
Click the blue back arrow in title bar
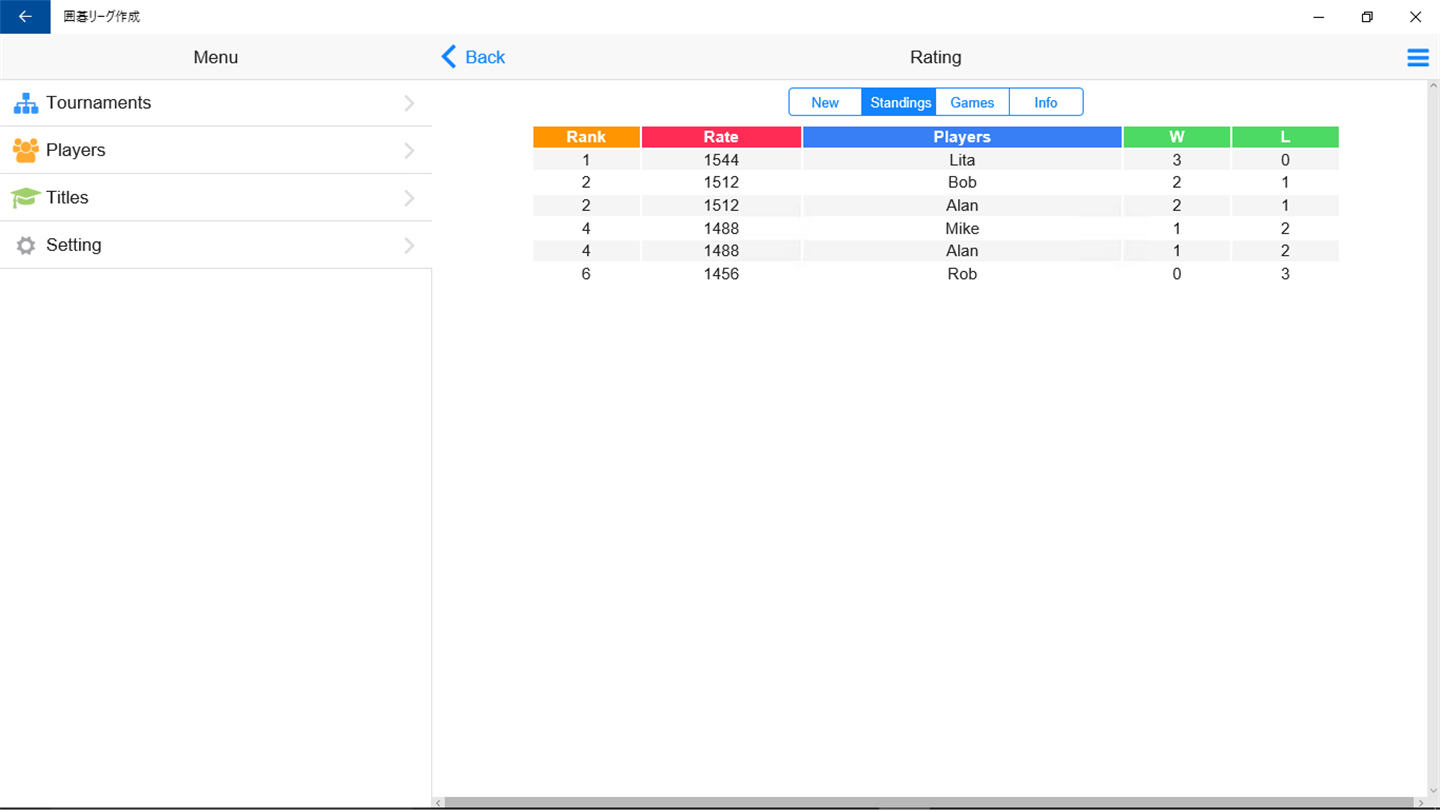coord(25,17)
